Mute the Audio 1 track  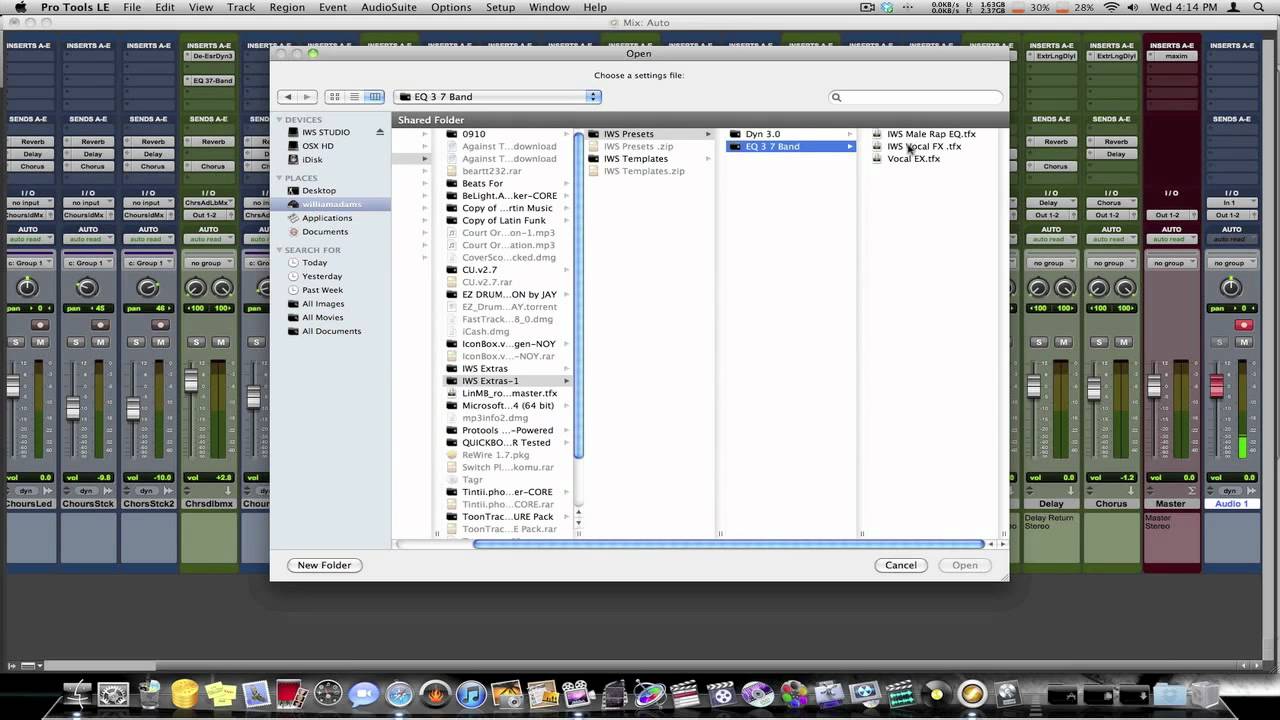(1244, 342)
